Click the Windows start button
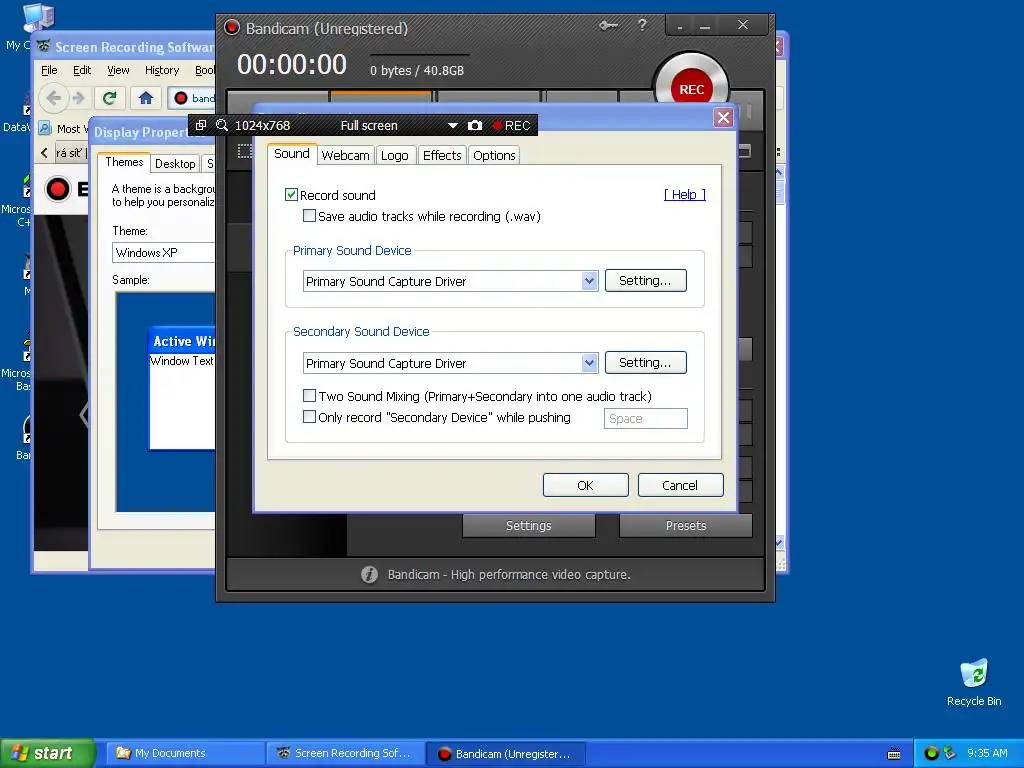Viewport: 1024px width, 768px height. tap(46, 754)
